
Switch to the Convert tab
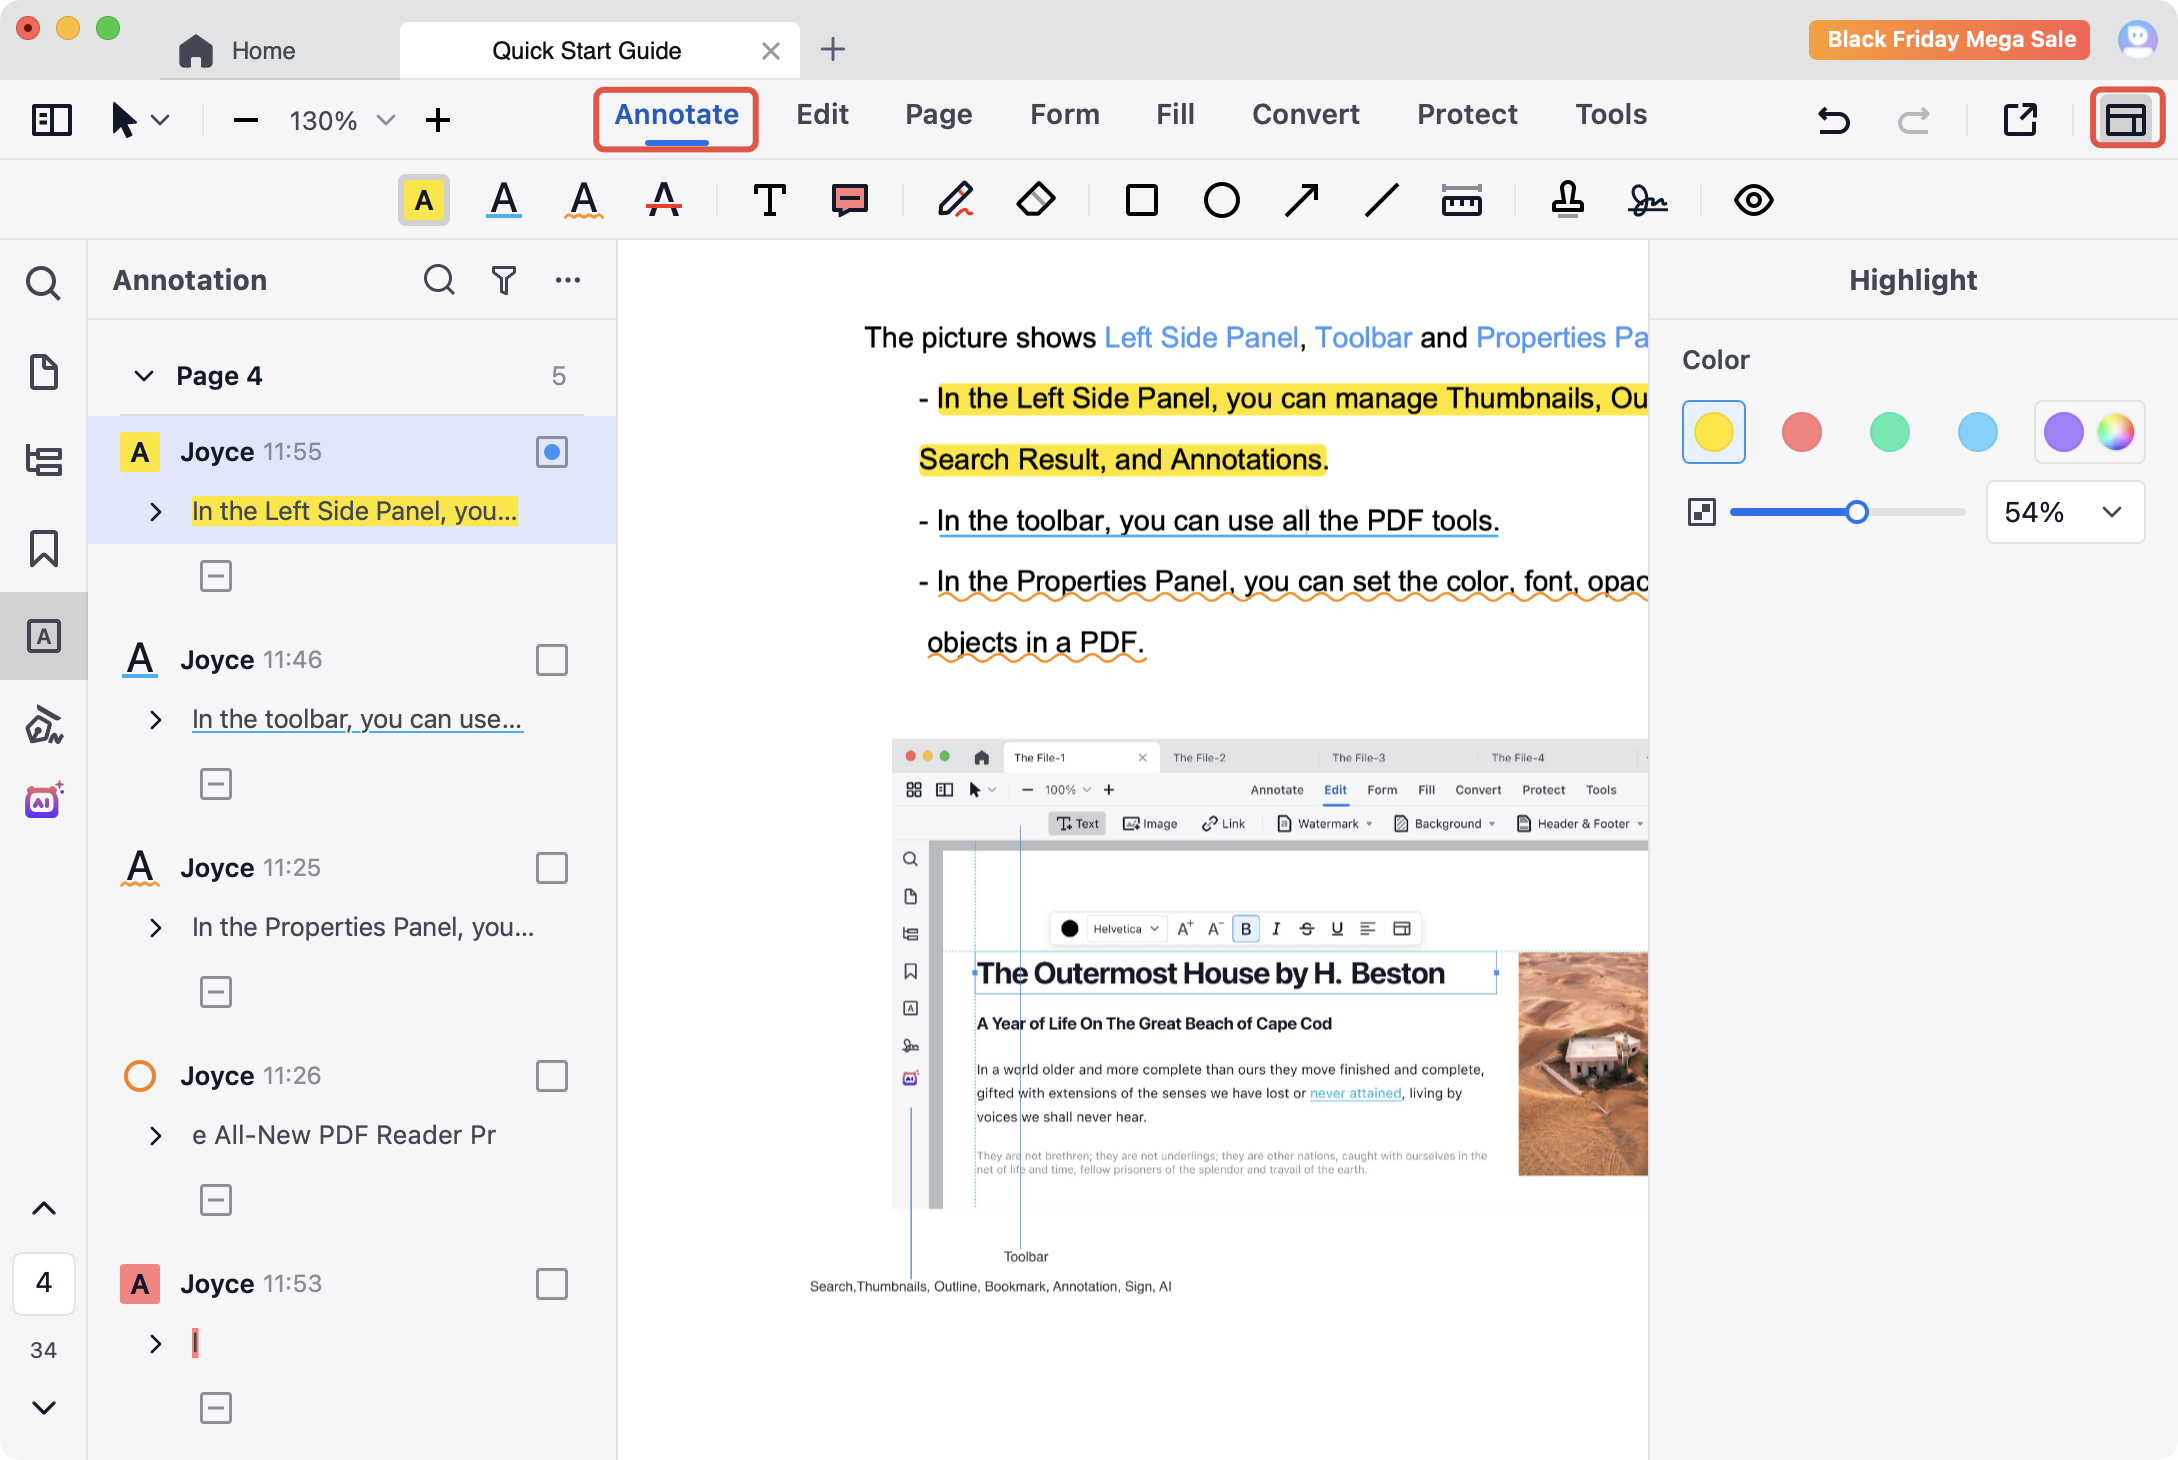[1305, 115]
